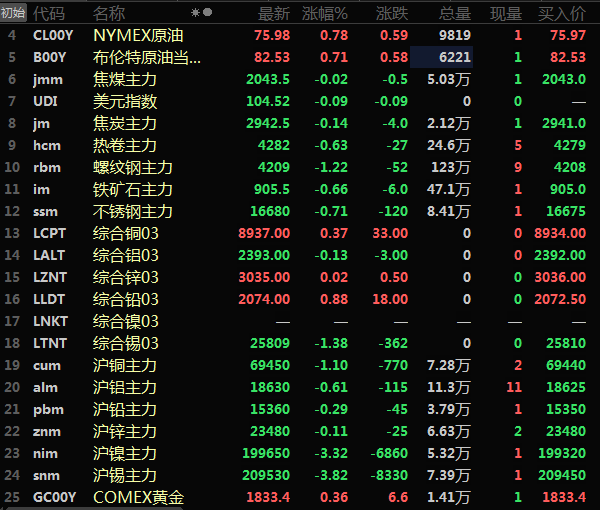Click the 涨跌 column header

[392, 13]
